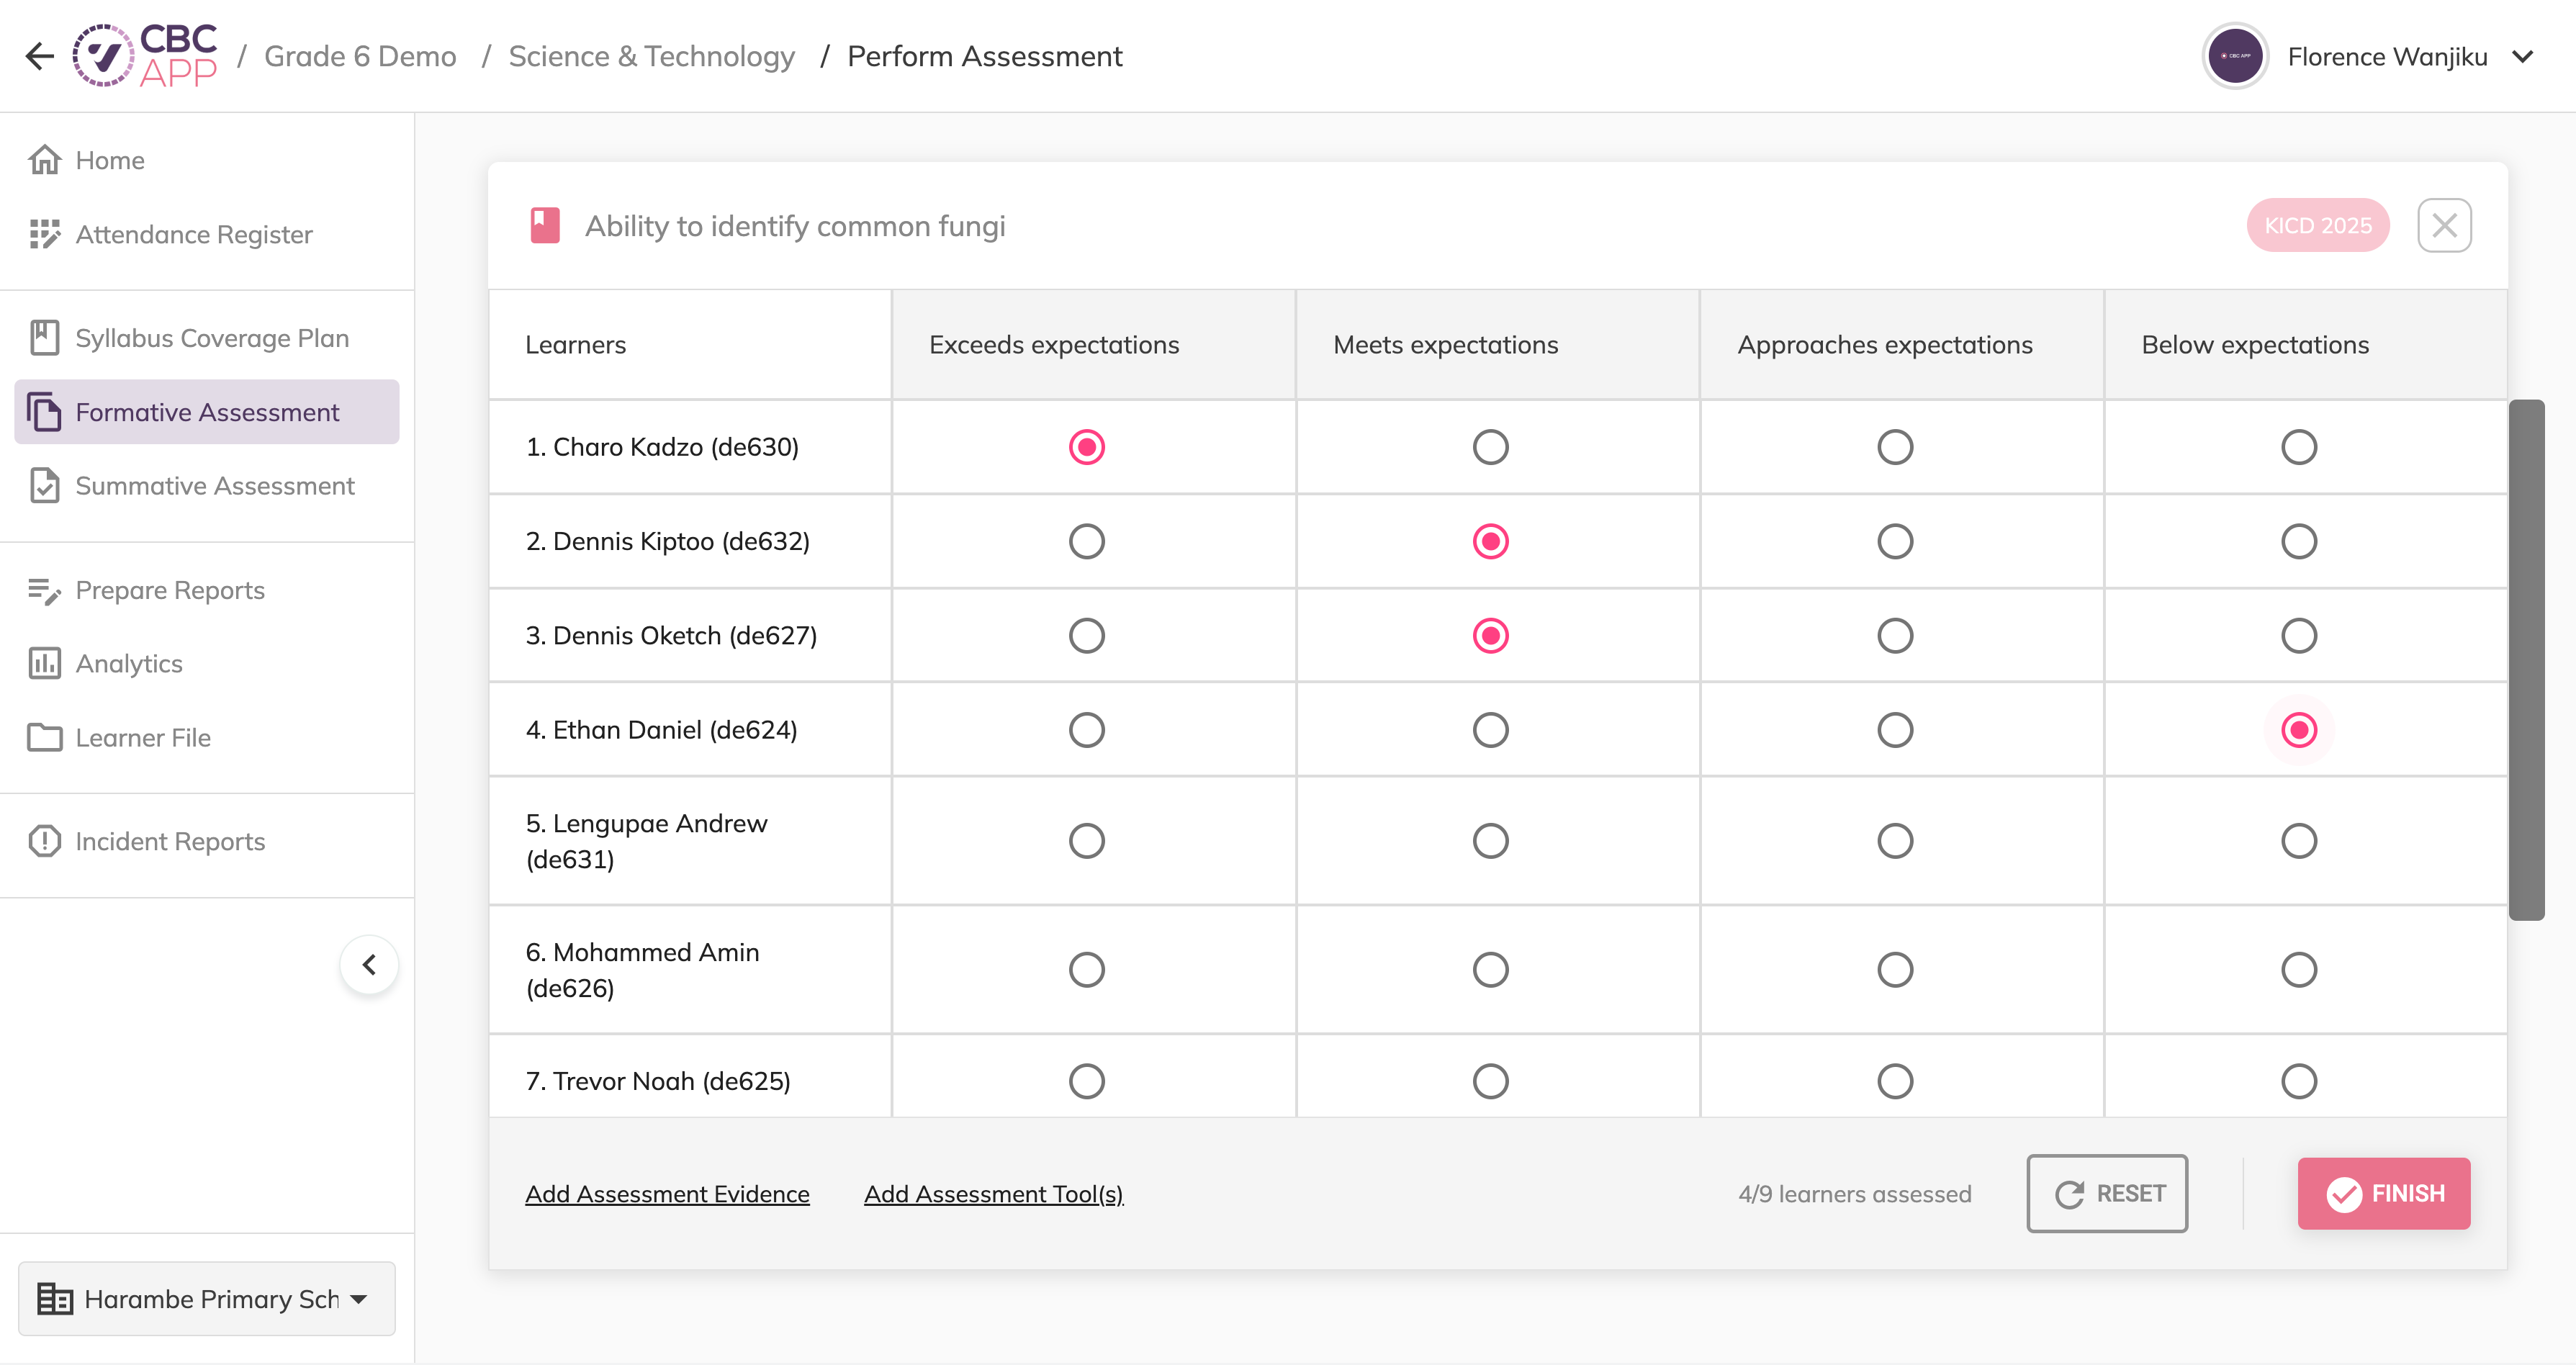Click the CBC APP logo
The height and width of the screenshot is (1365, 2576).
[145, 56]
